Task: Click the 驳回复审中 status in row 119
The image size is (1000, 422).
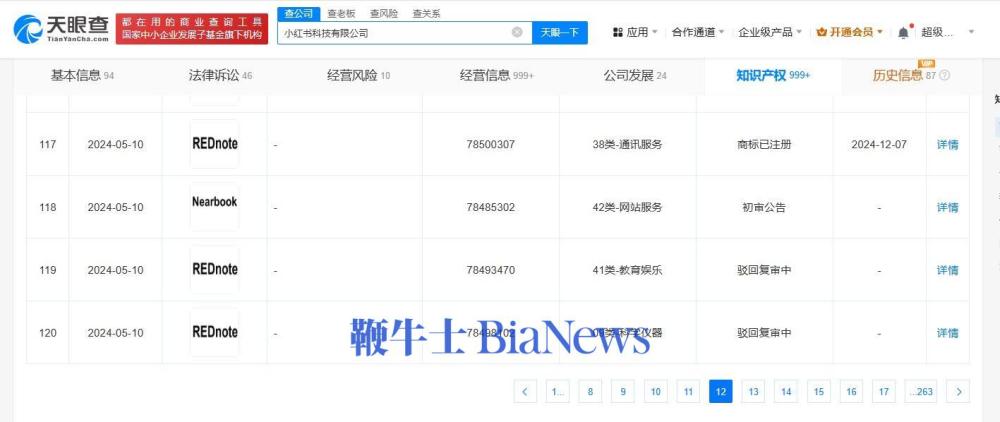Action: click(x=764, y=270)
